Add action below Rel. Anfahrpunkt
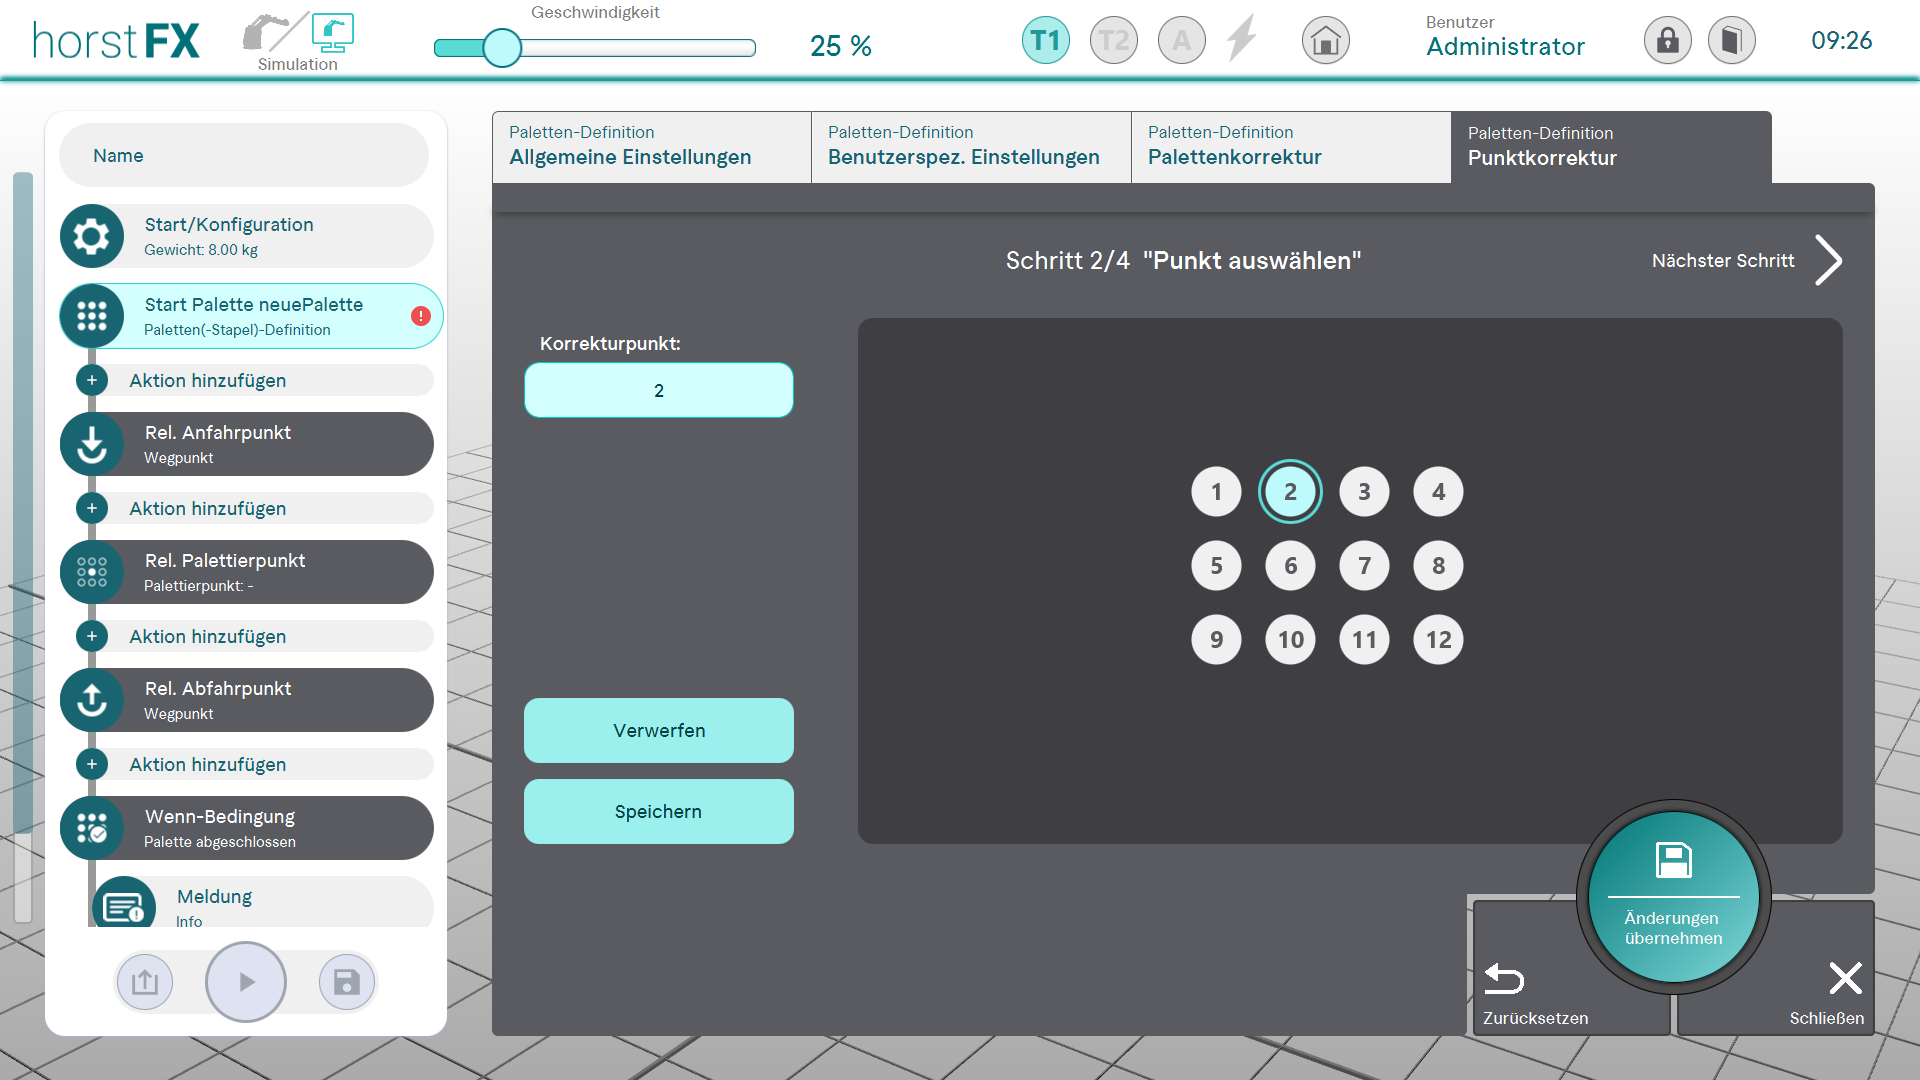 pos(92,508)
